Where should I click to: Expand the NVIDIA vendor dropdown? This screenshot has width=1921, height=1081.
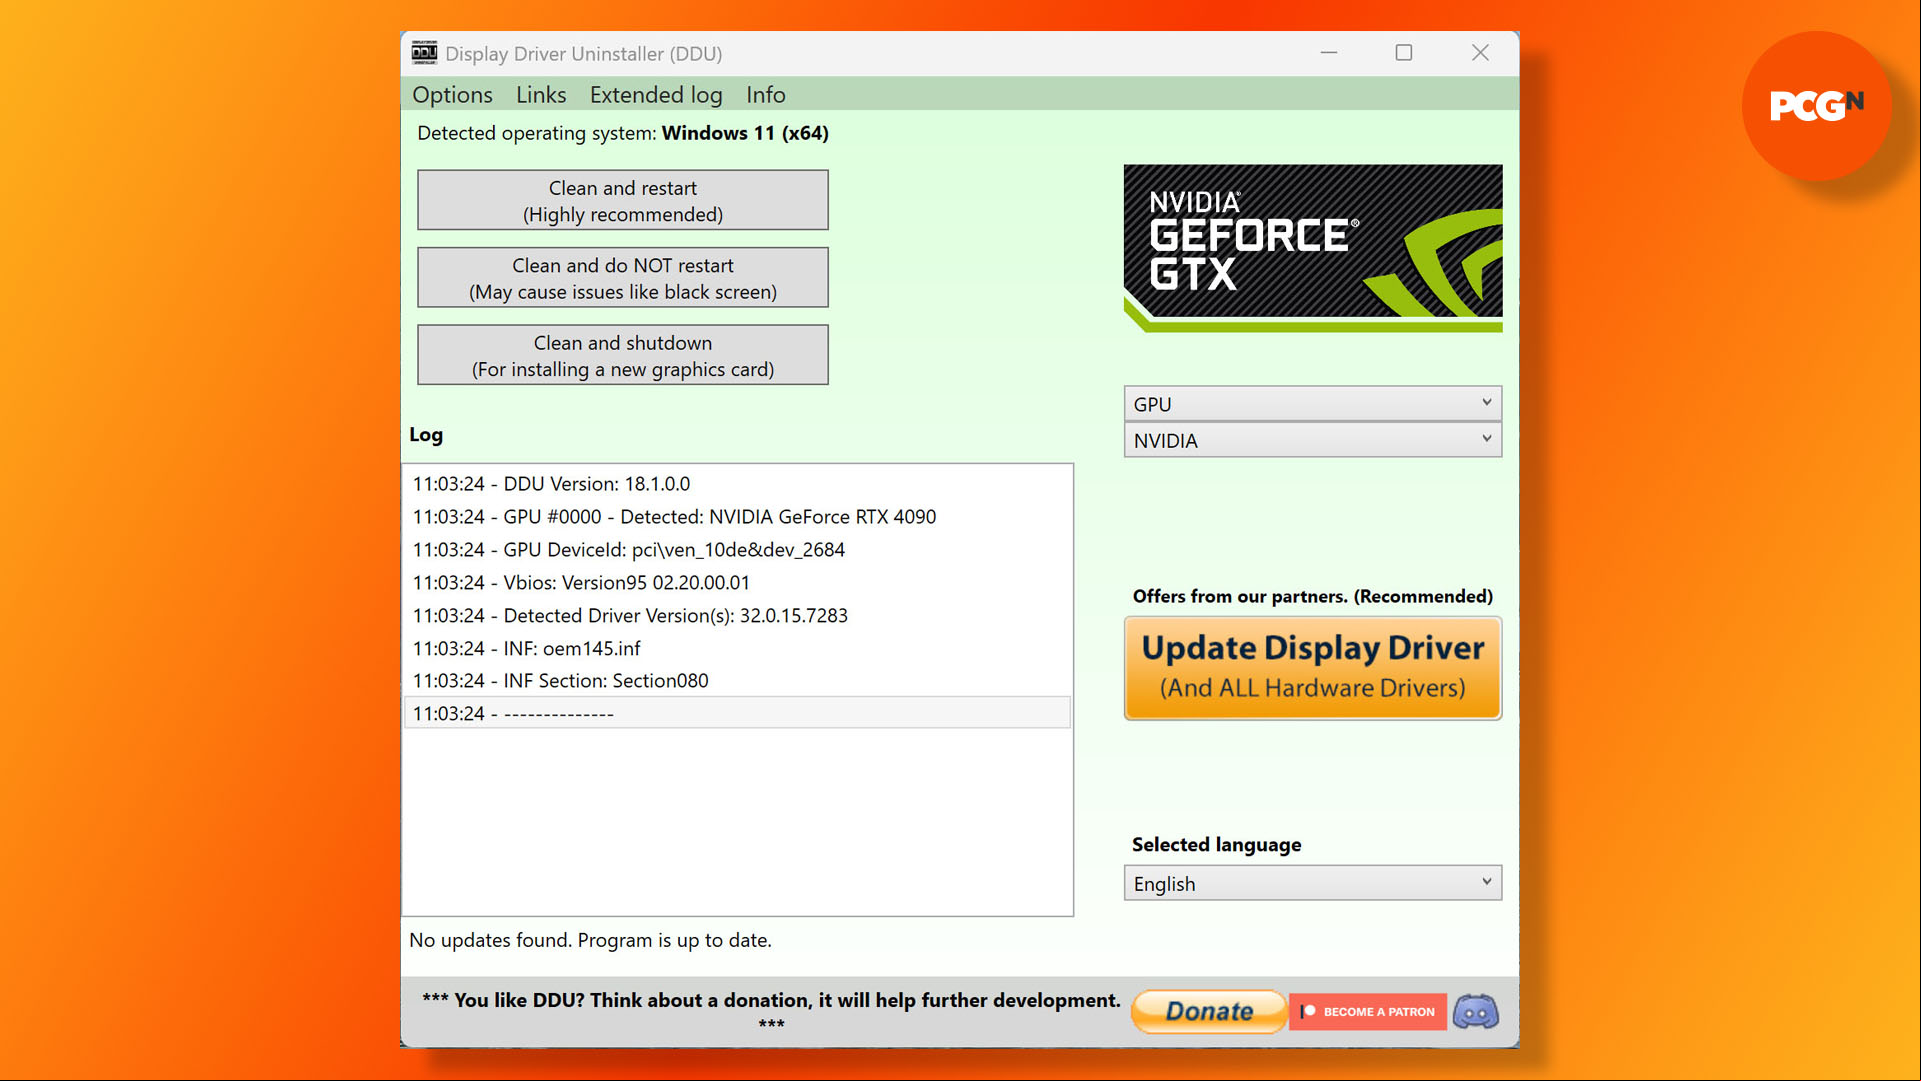click(x=1312, y=440)
